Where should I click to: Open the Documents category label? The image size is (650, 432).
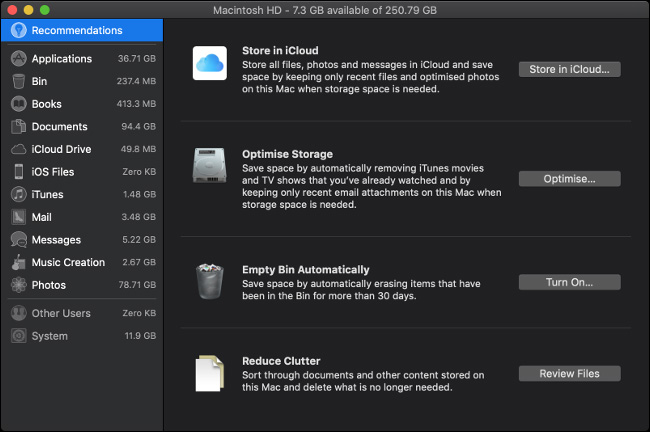click(x=60, y=126)
